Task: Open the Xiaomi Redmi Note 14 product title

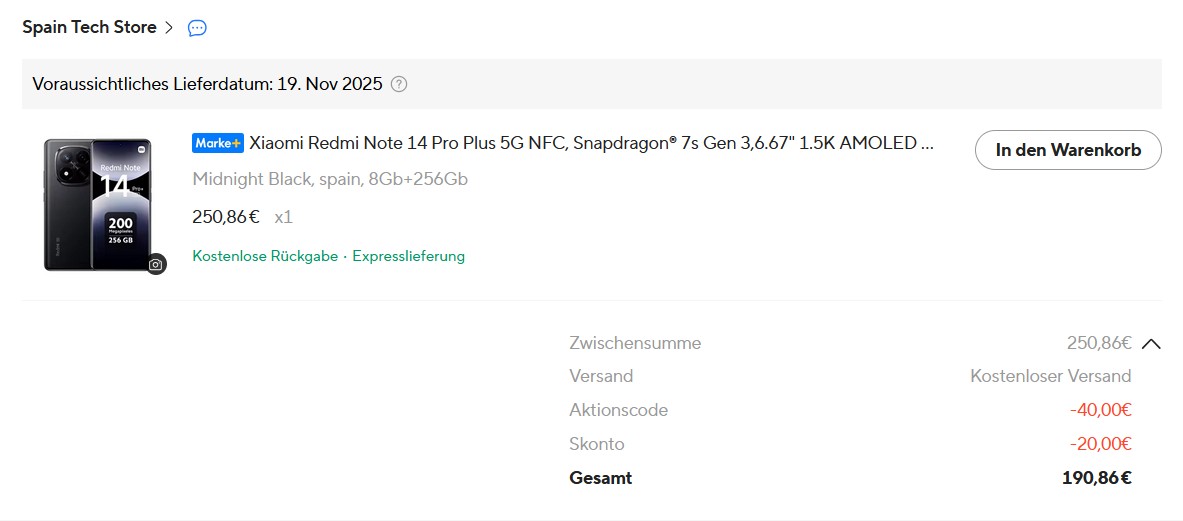Action: pyautogui.click(x=591, y=143)
